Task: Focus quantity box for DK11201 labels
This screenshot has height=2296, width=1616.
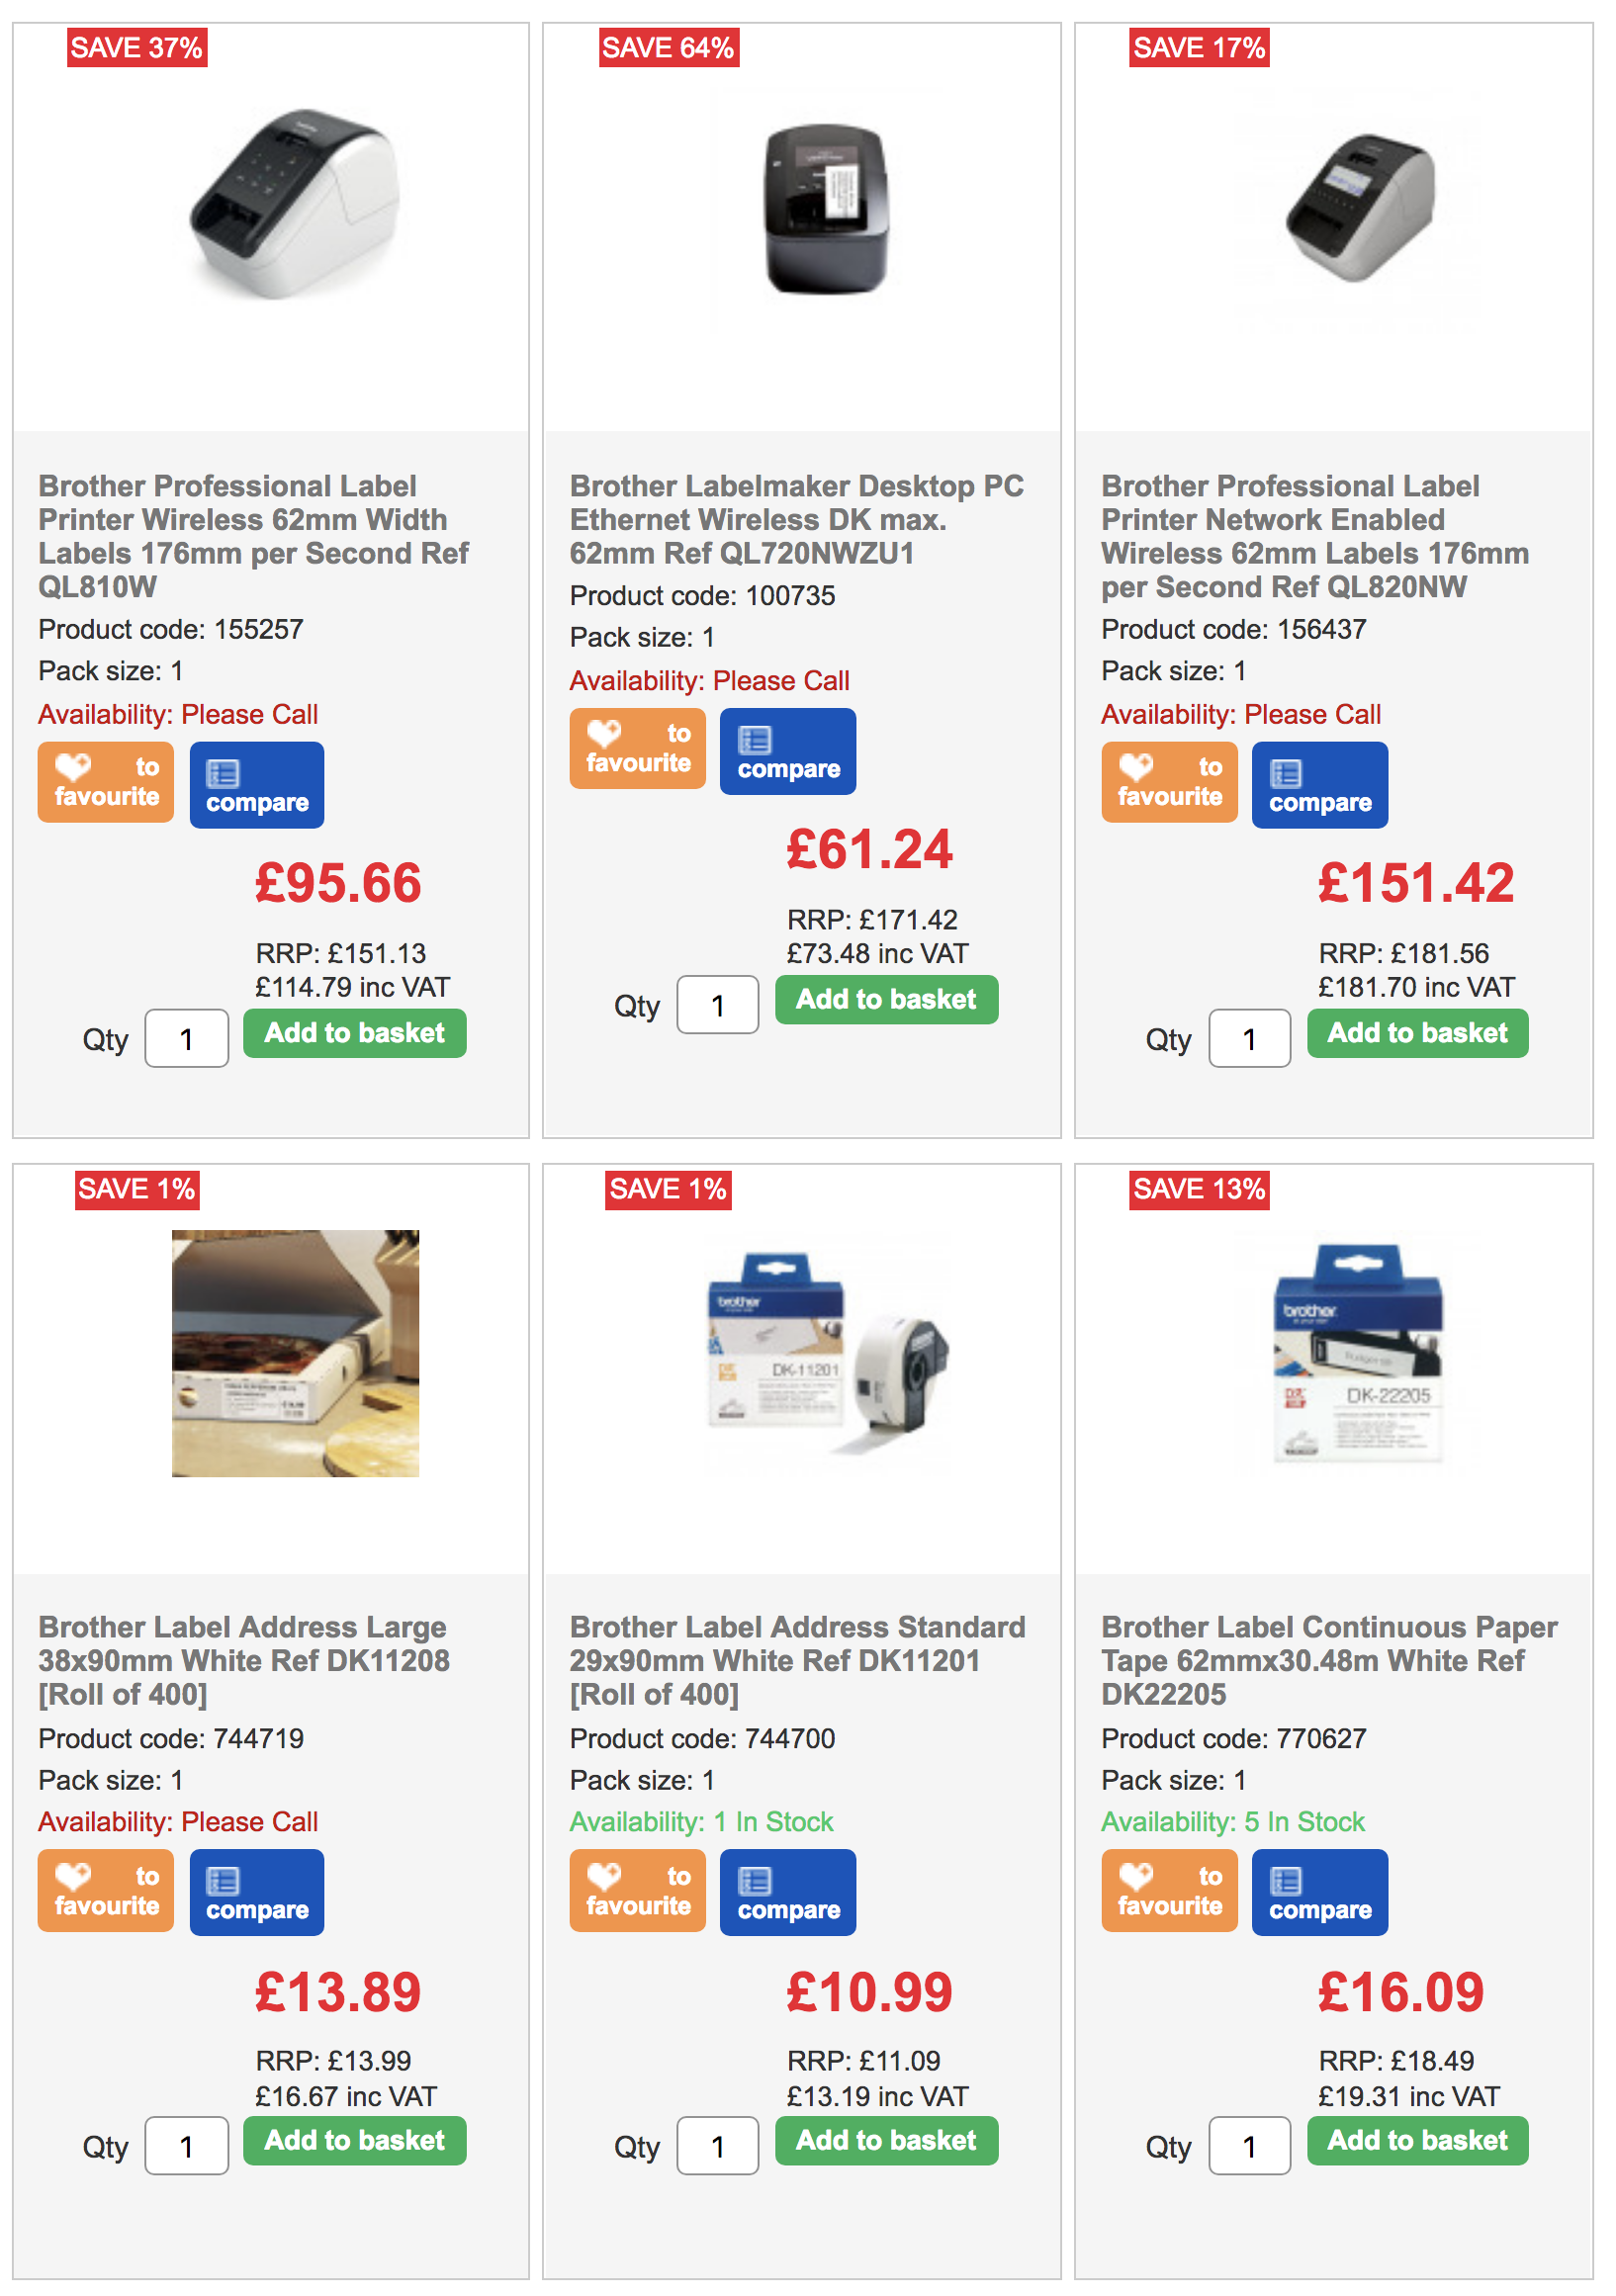Action: pos(717,2148)
